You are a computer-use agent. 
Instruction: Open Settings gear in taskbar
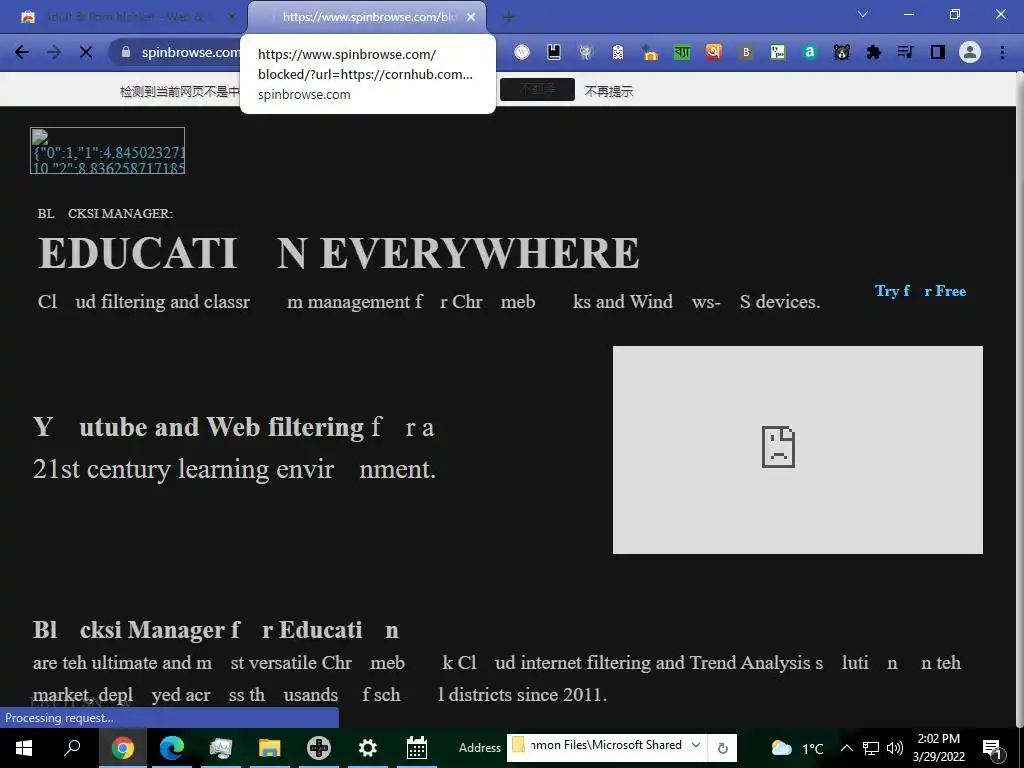tap(368, 748)
